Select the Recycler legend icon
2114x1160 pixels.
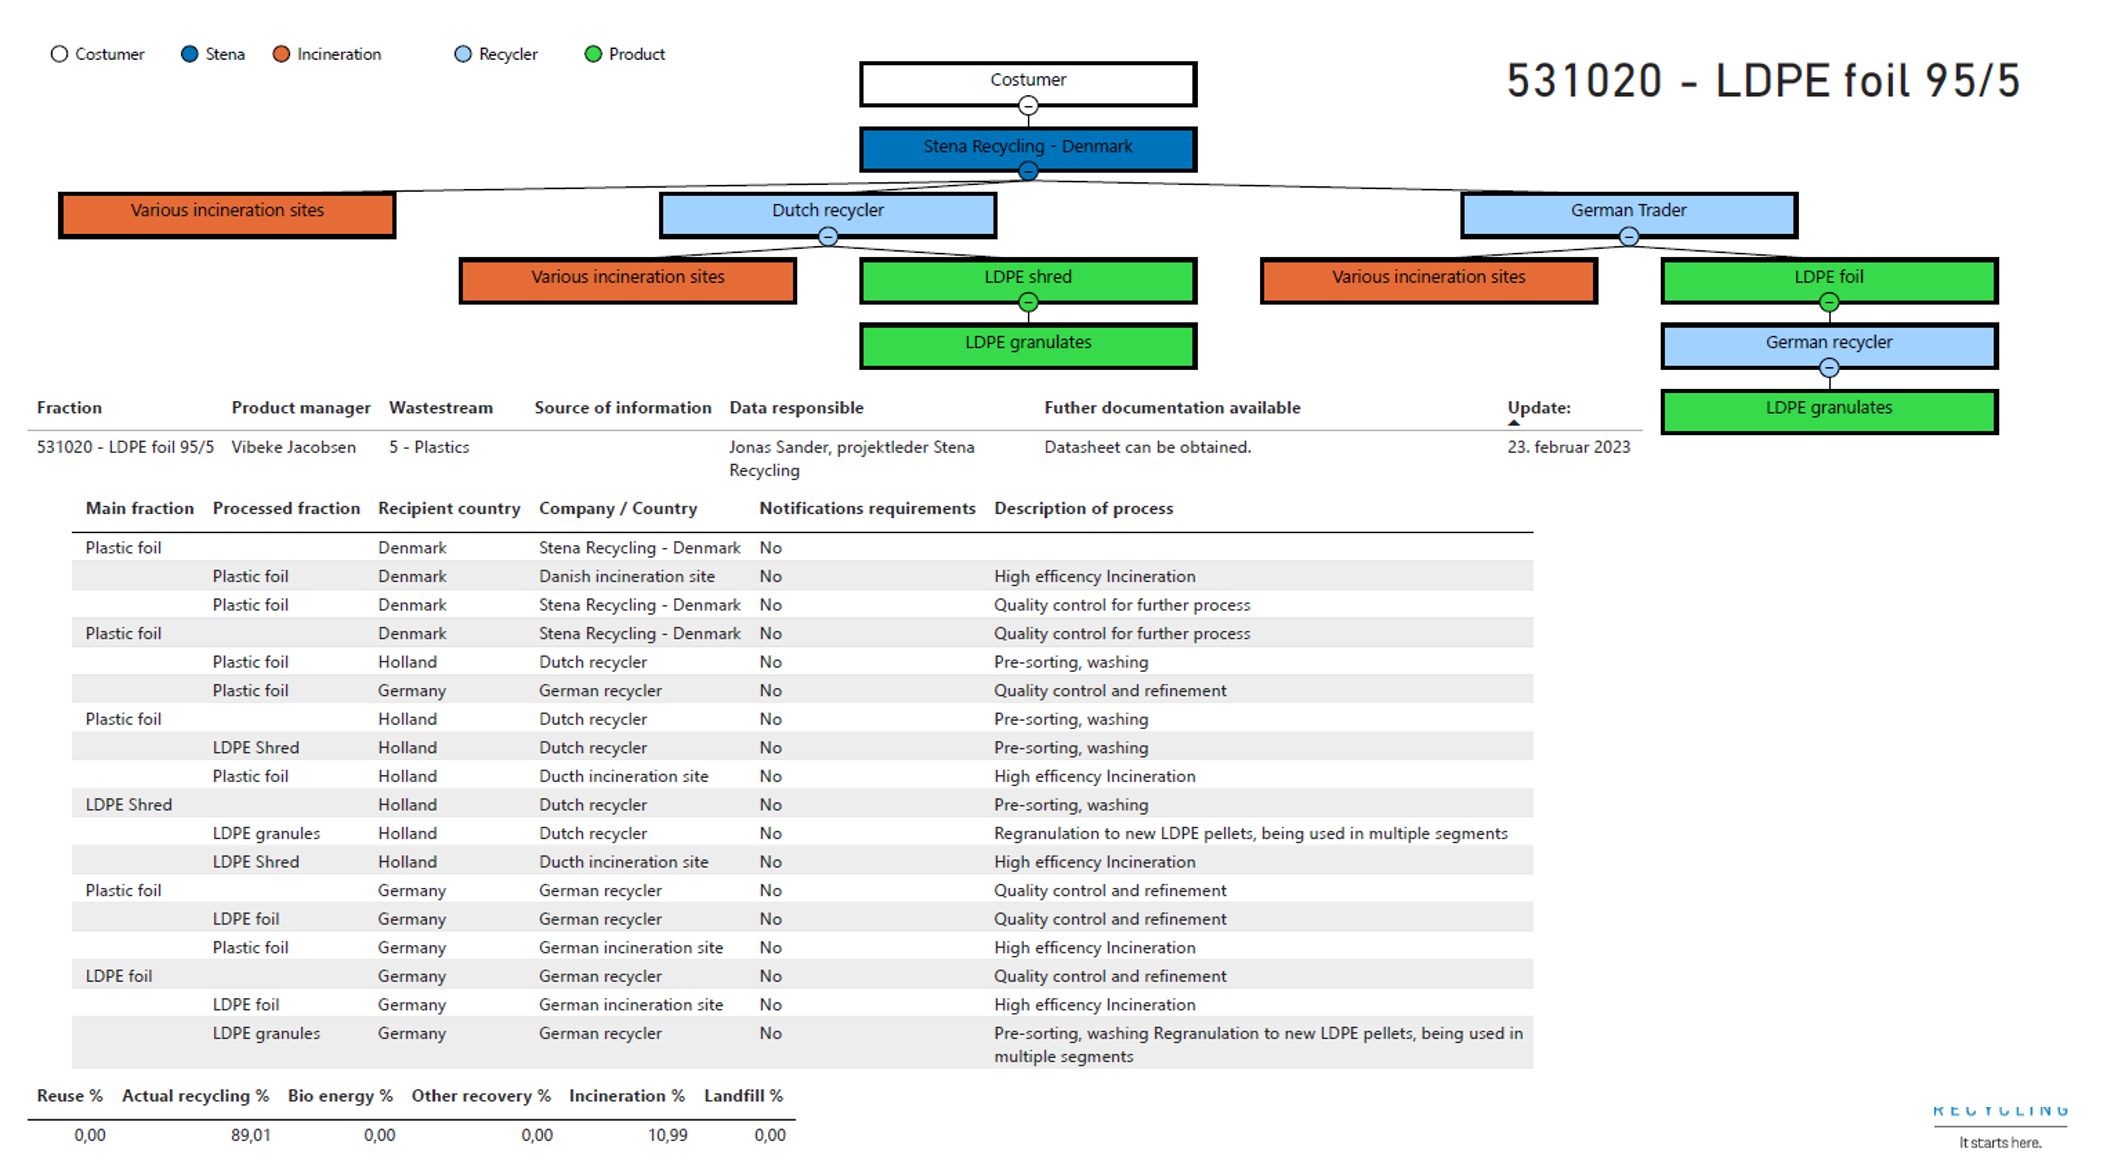[x=462, y=54]
